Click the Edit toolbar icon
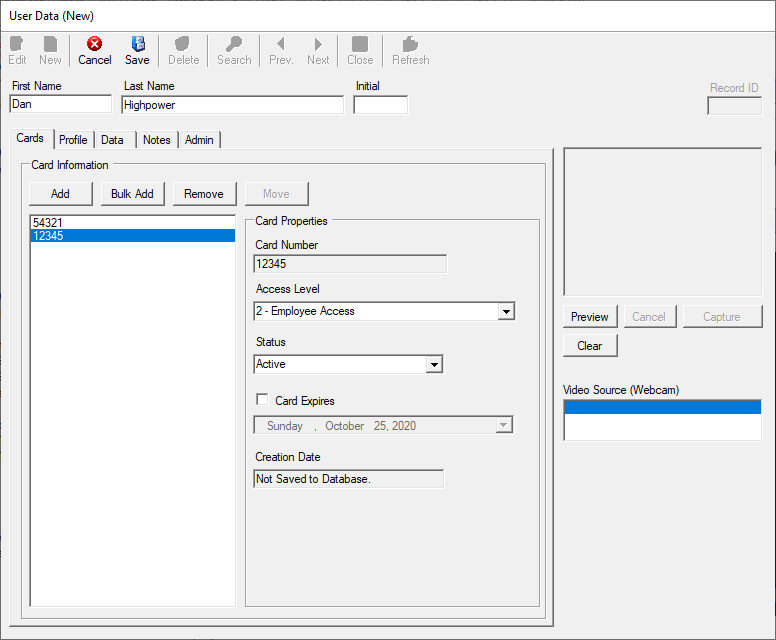 [17, 50]
